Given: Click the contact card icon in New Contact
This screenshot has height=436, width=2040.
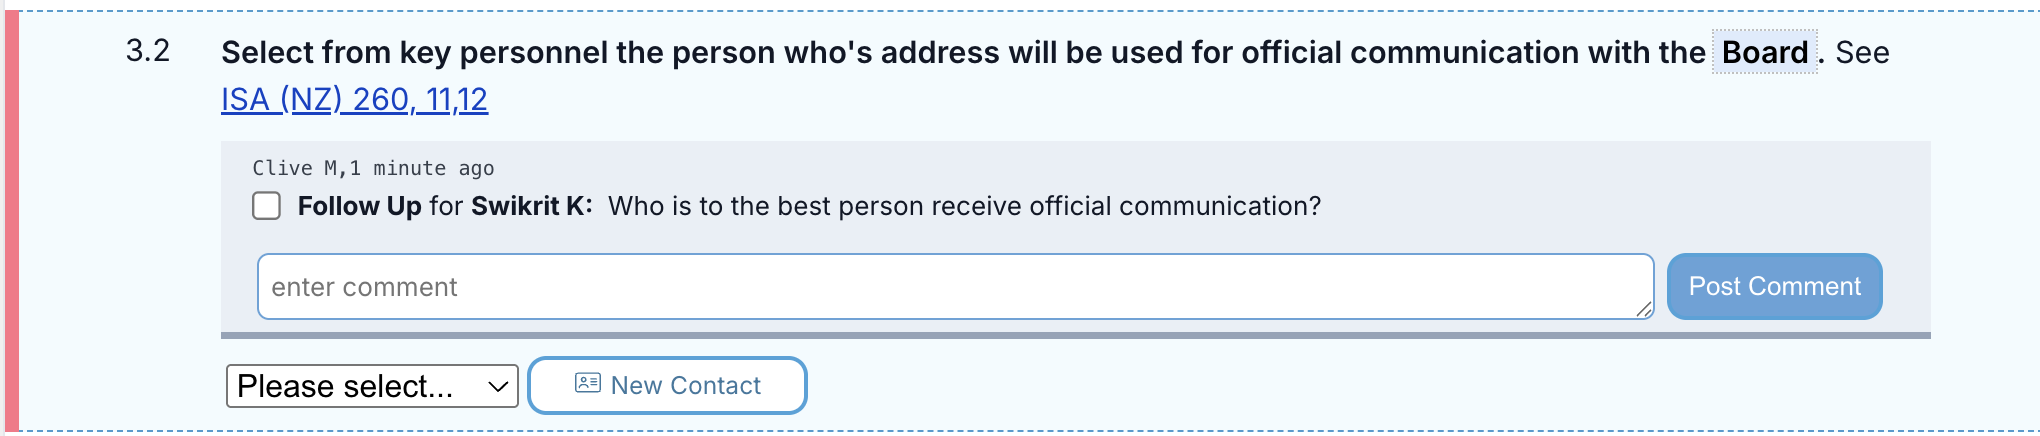Looking at the screenshot, I should point(588,384).
